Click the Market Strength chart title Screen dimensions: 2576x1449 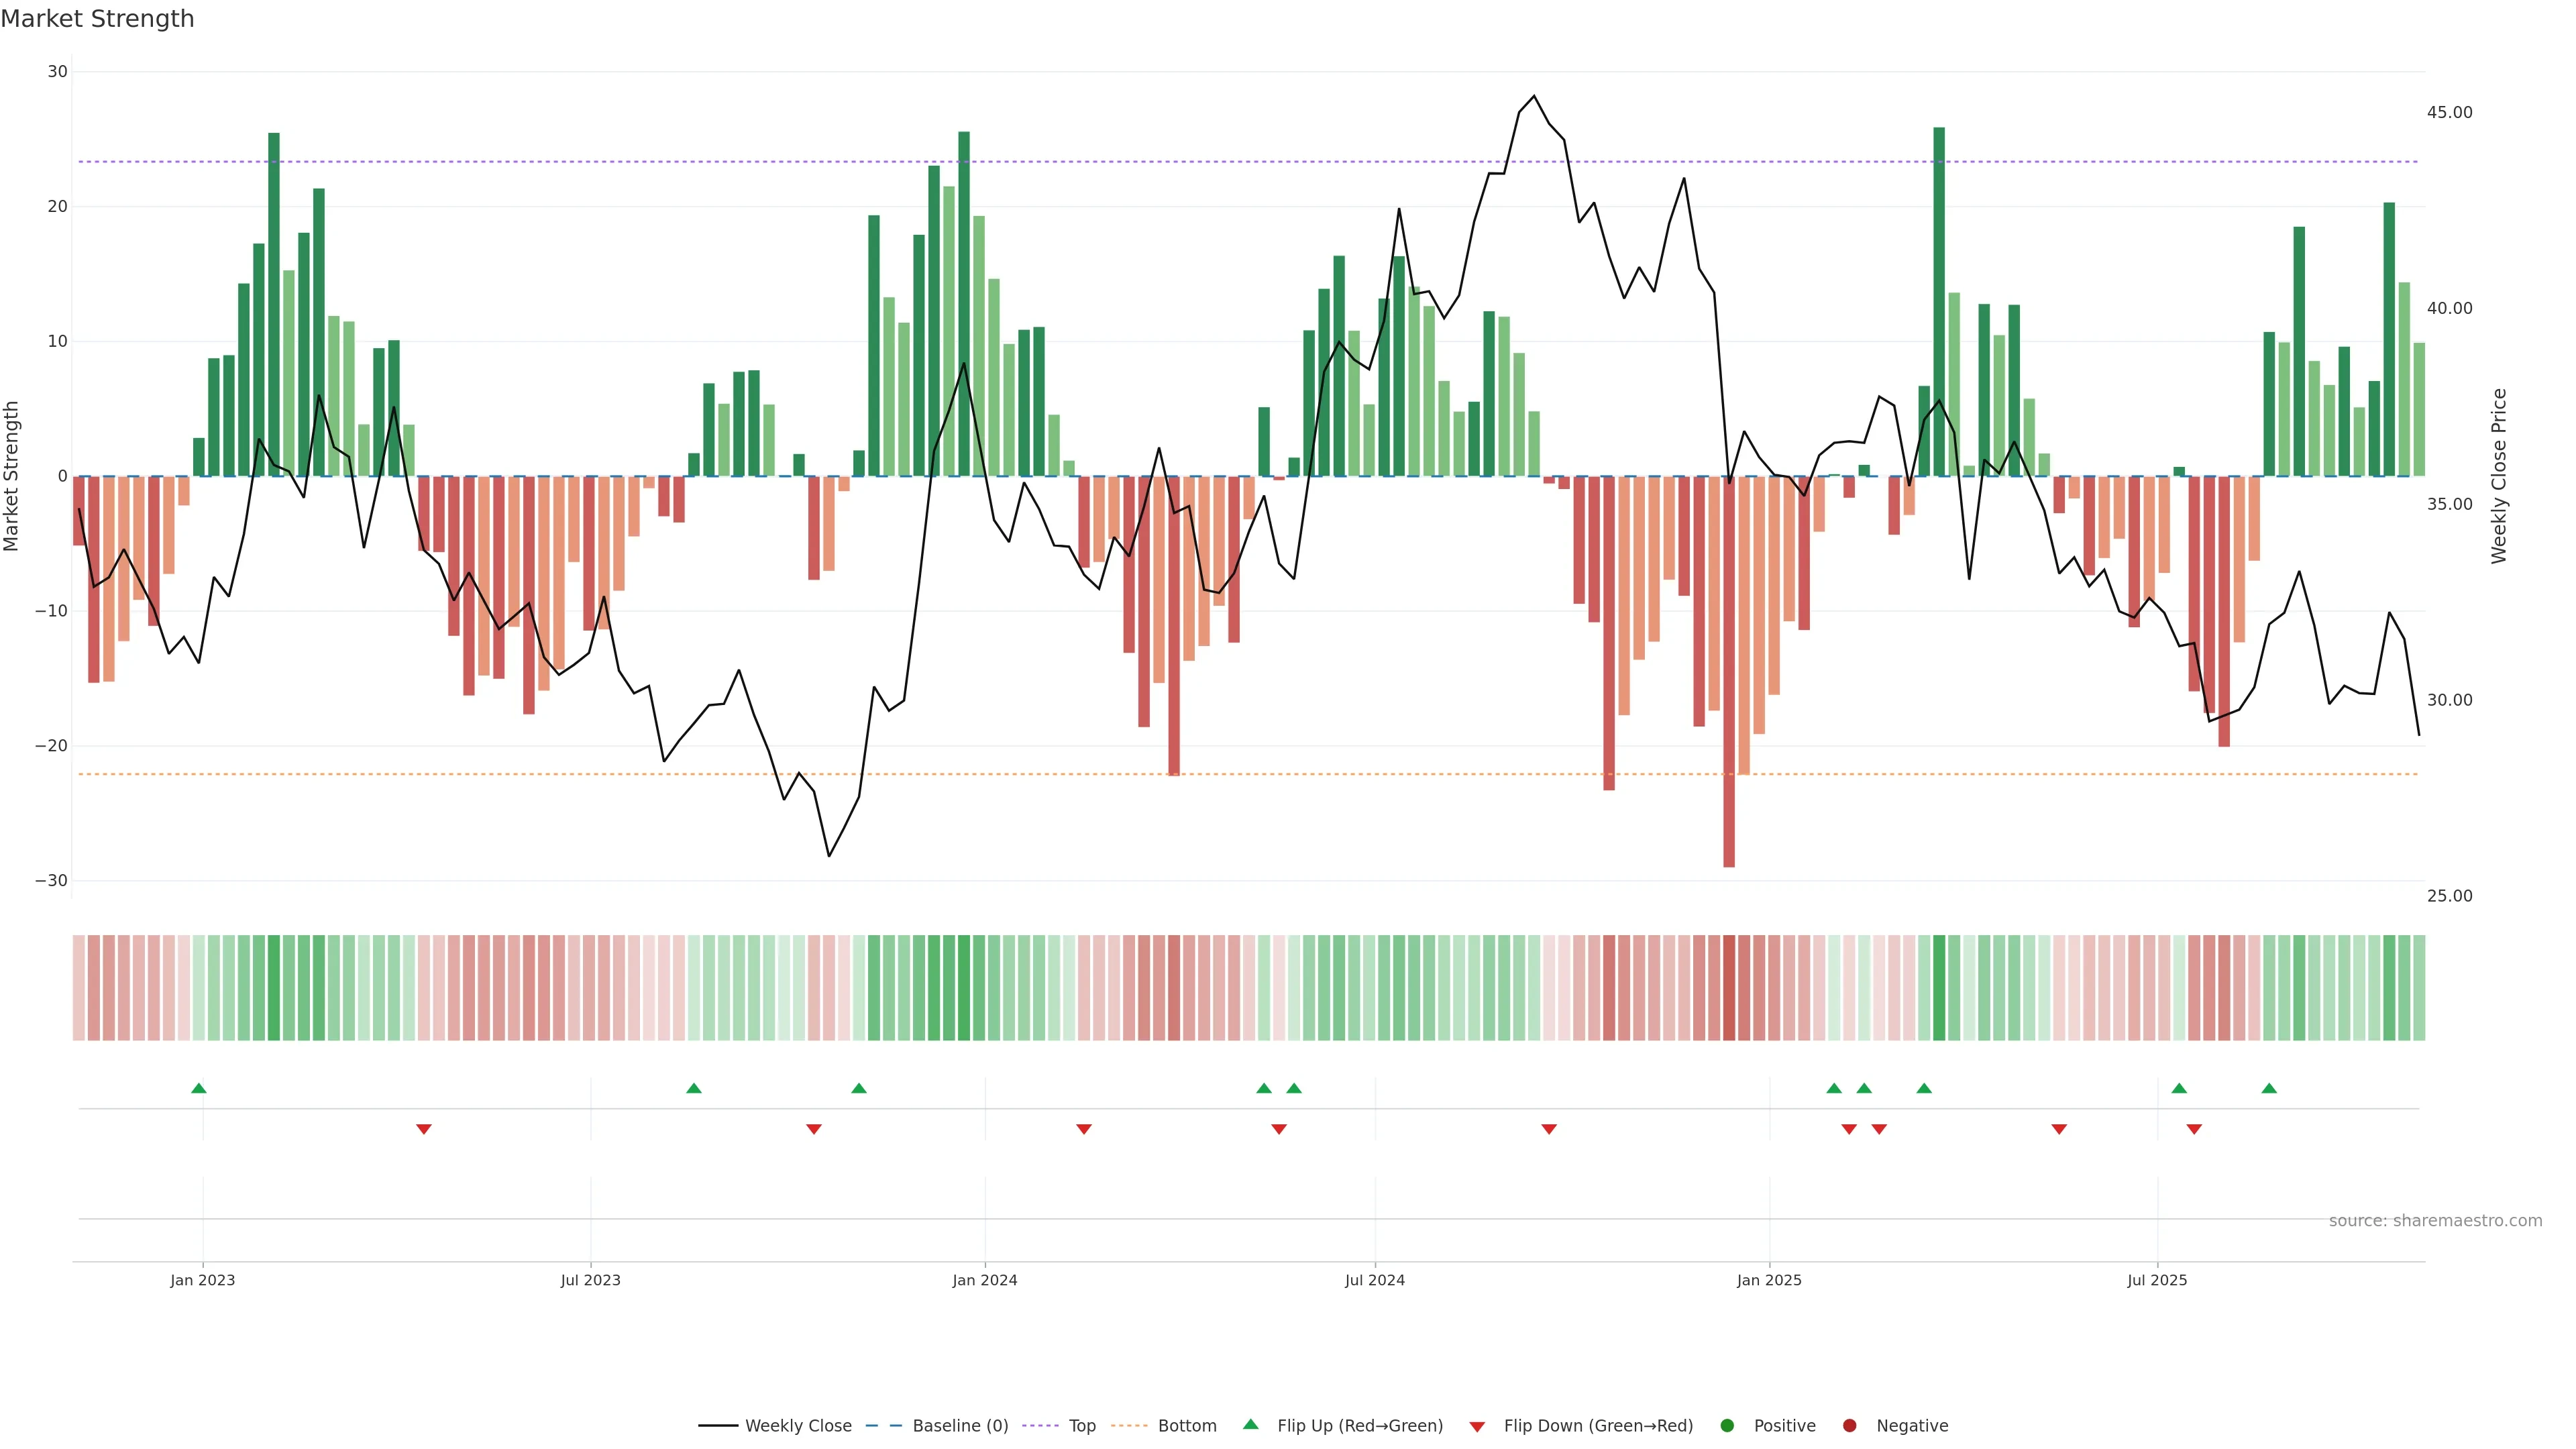[97, 19]
